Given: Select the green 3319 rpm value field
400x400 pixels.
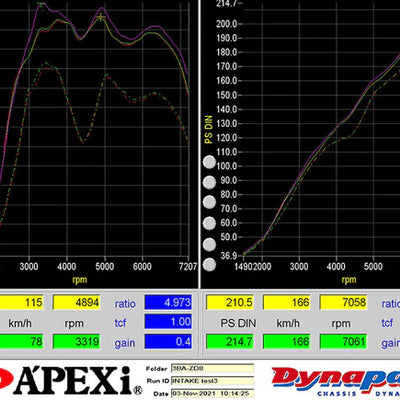Looking at the screenshot, I should coord(77,341).
